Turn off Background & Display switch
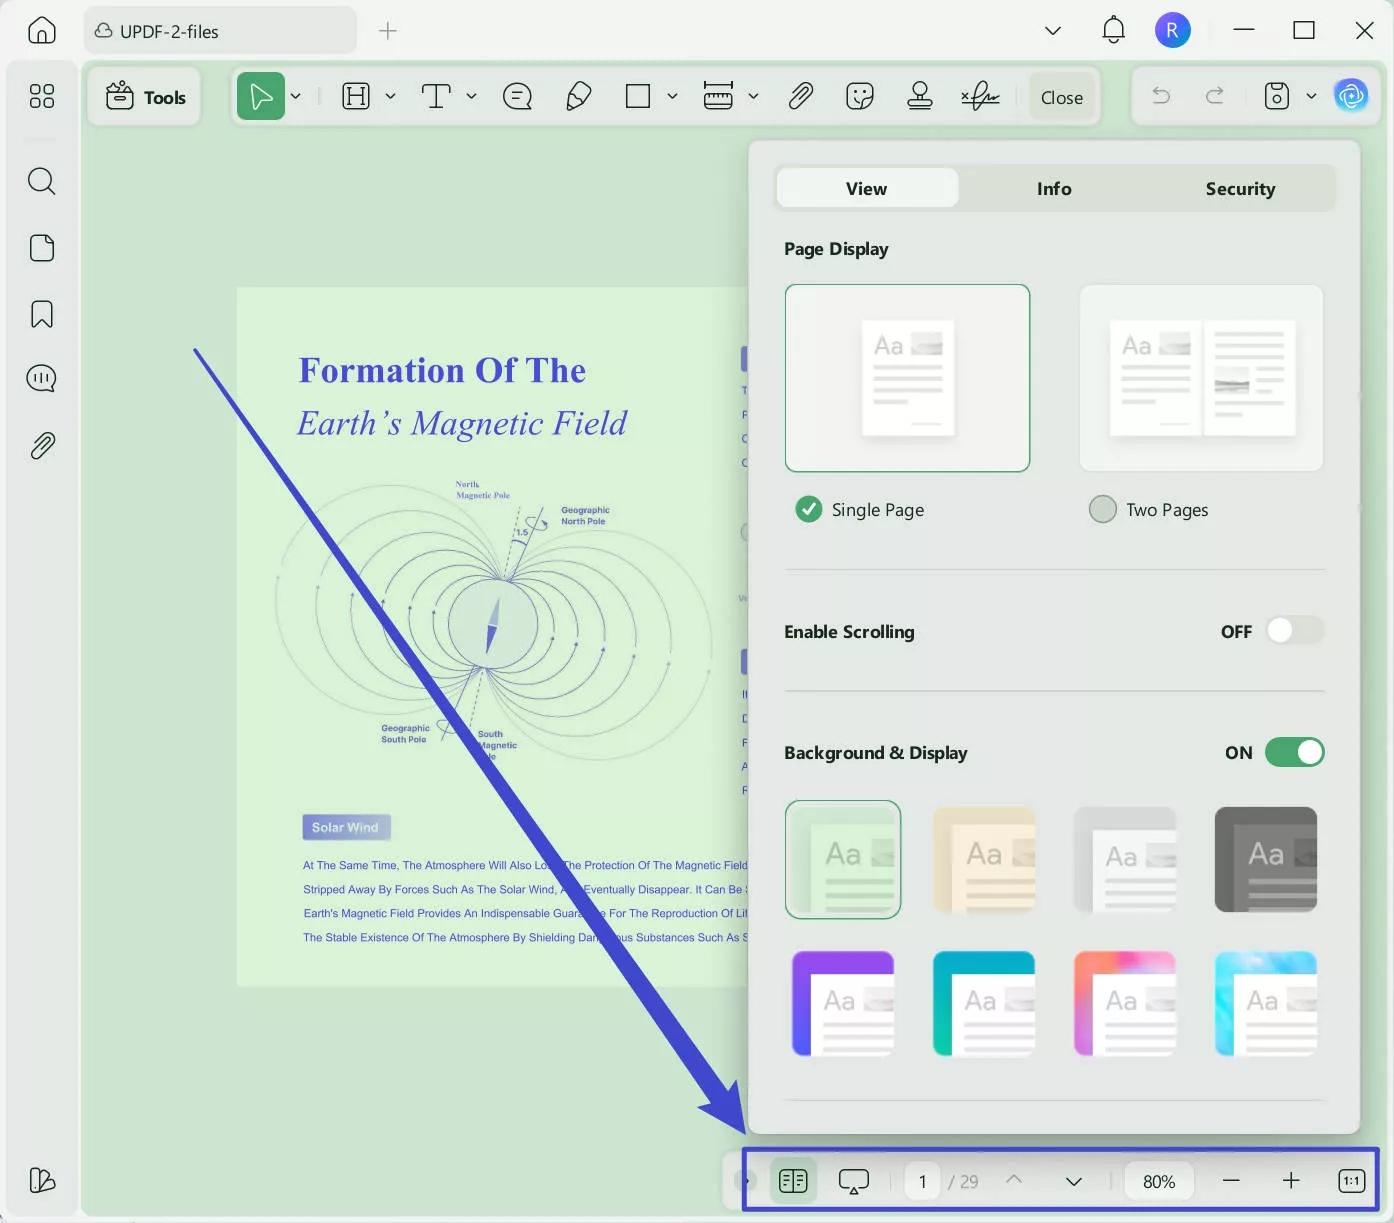The height and width of the screenshot is (1223, 1394). point(1294,752)
